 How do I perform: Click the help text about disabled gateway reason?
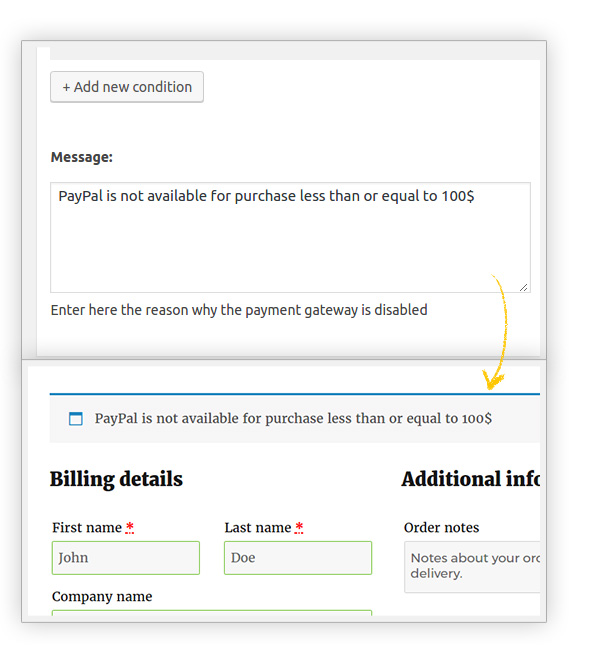click(x=239, y=310)
